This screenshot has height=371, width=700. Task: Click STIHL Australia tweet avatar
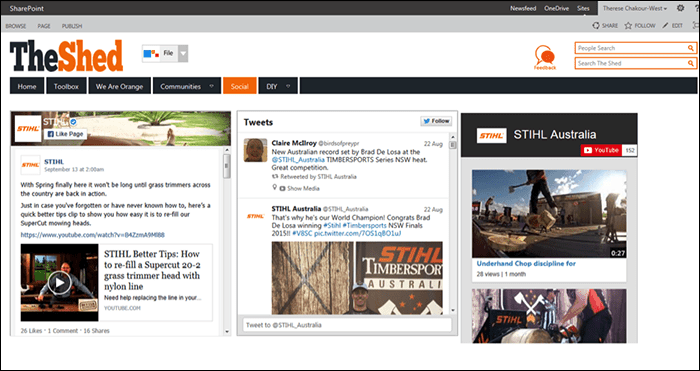coord(255,216)
